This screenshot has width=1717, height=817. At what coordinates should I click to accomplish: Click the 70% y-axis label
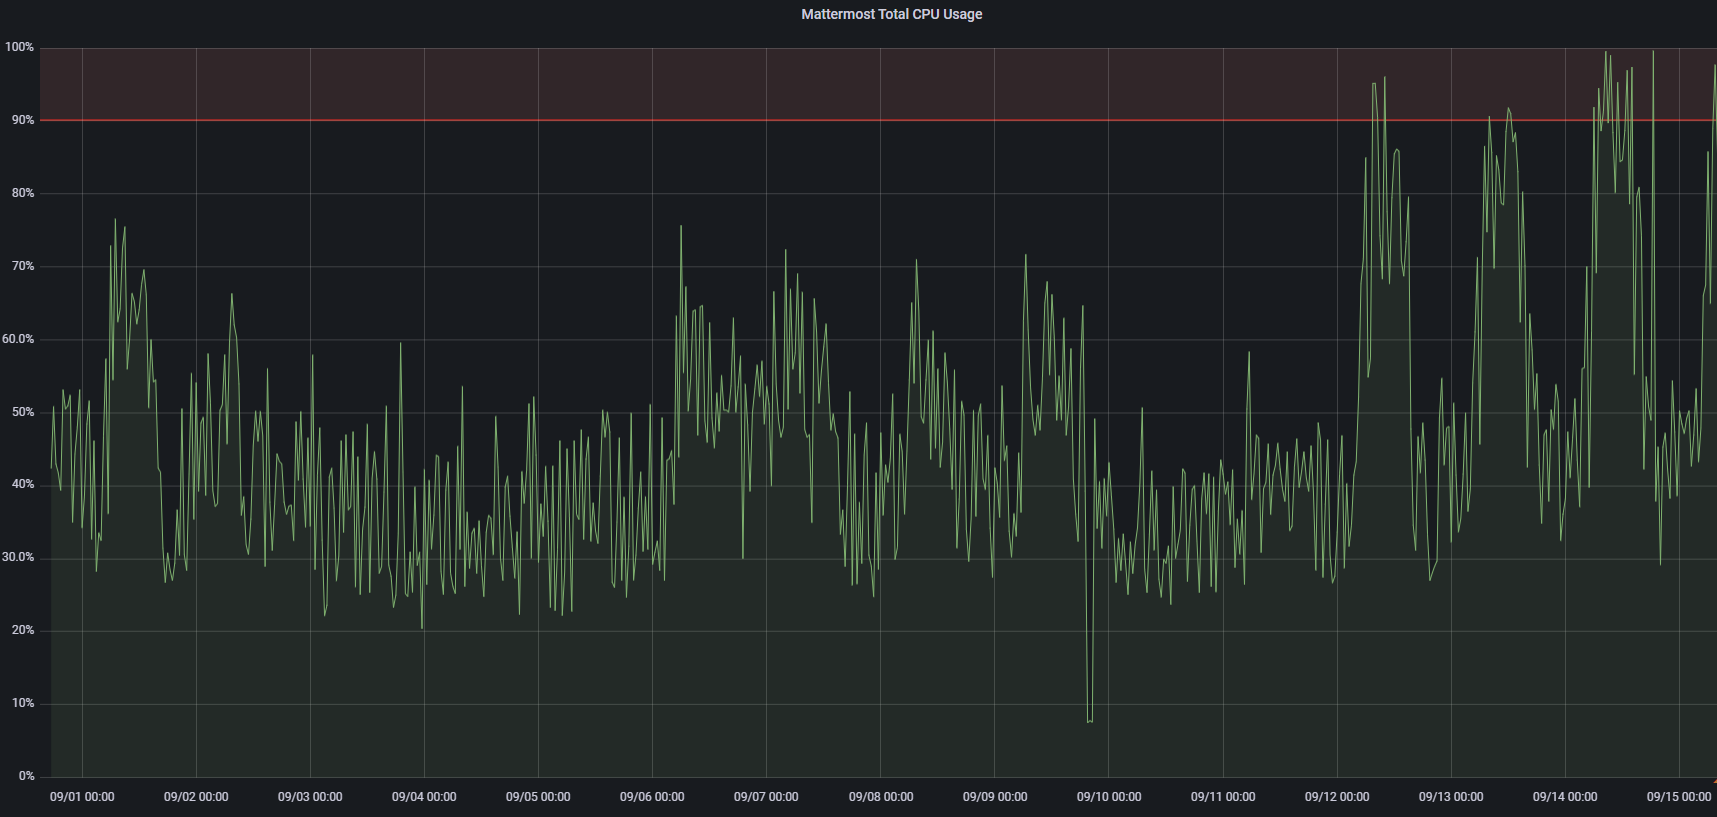(x=22, y=266)
